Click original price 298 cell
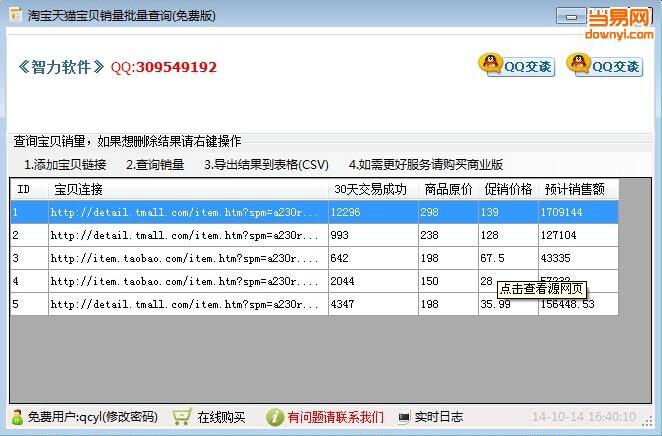This screenshot has height=436, width=662. [x=448, y=212]
